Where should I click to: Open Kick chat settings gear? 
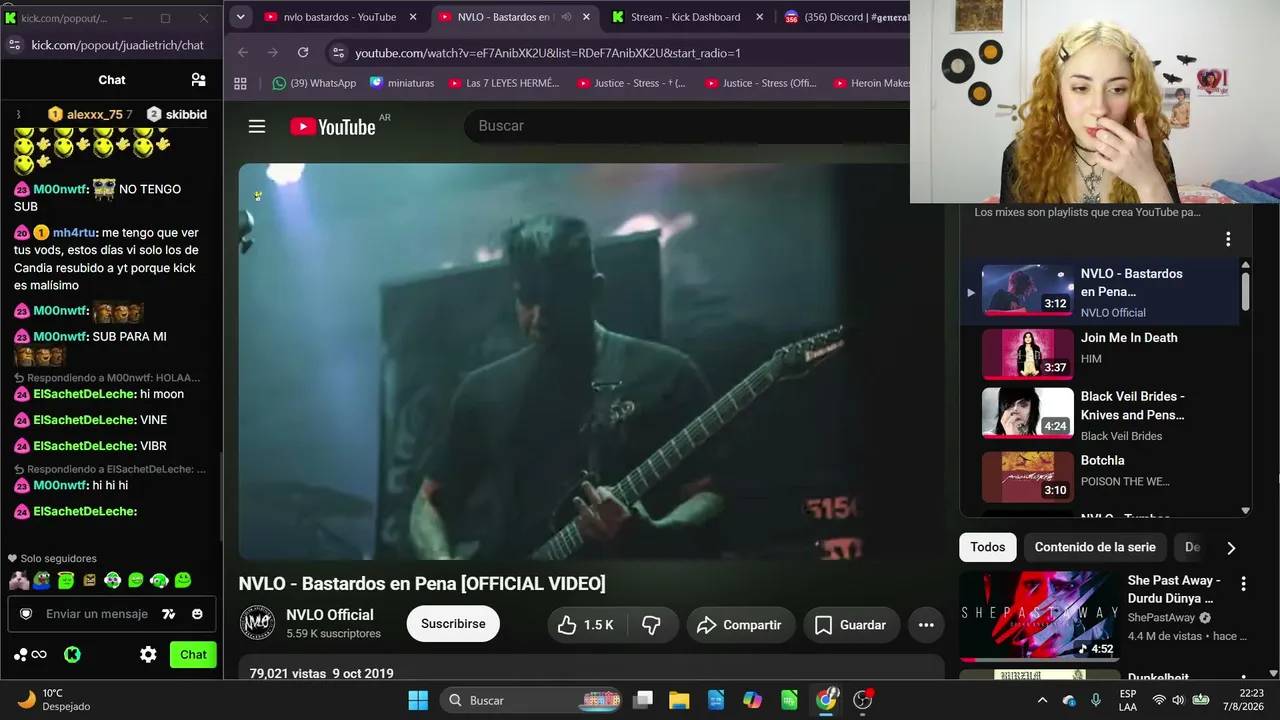pyautogui.click(x=148, y=655)
